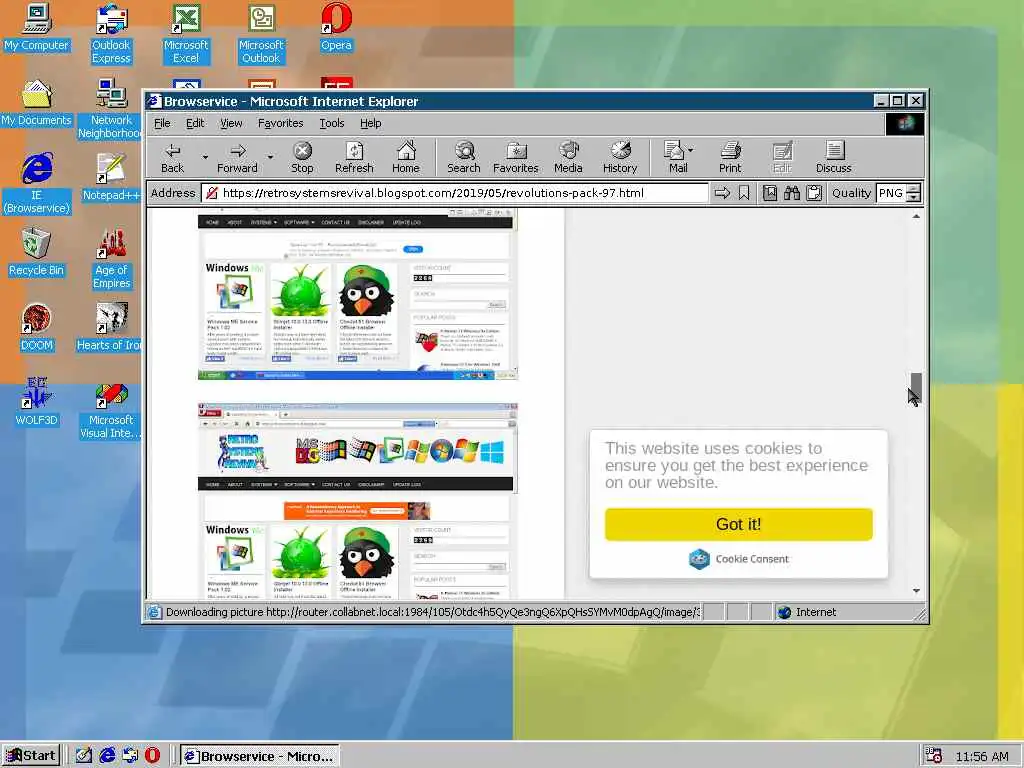Image resolution: width=1024 pixels, height=768 pixels.
Task: Click the bookmarks book icon
Action: pos(770,193)
